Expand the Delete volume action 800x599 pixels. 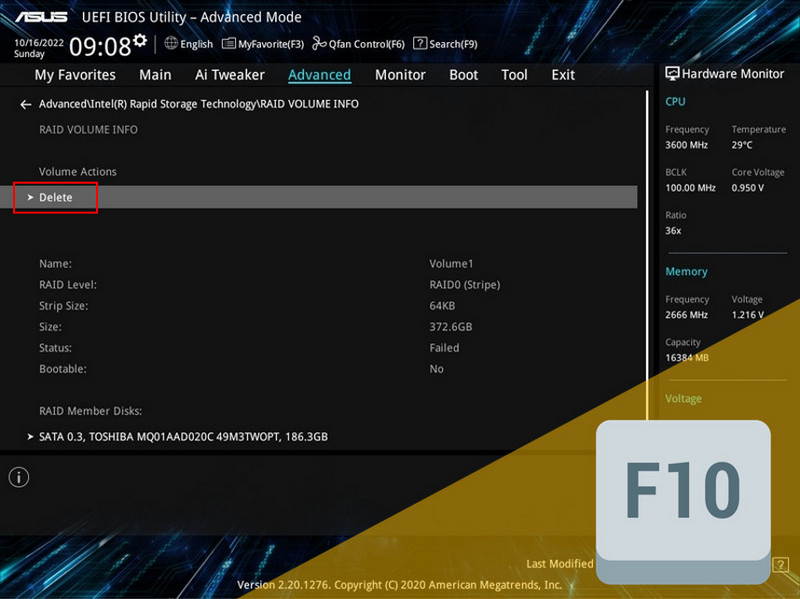(x=318, y=197)
